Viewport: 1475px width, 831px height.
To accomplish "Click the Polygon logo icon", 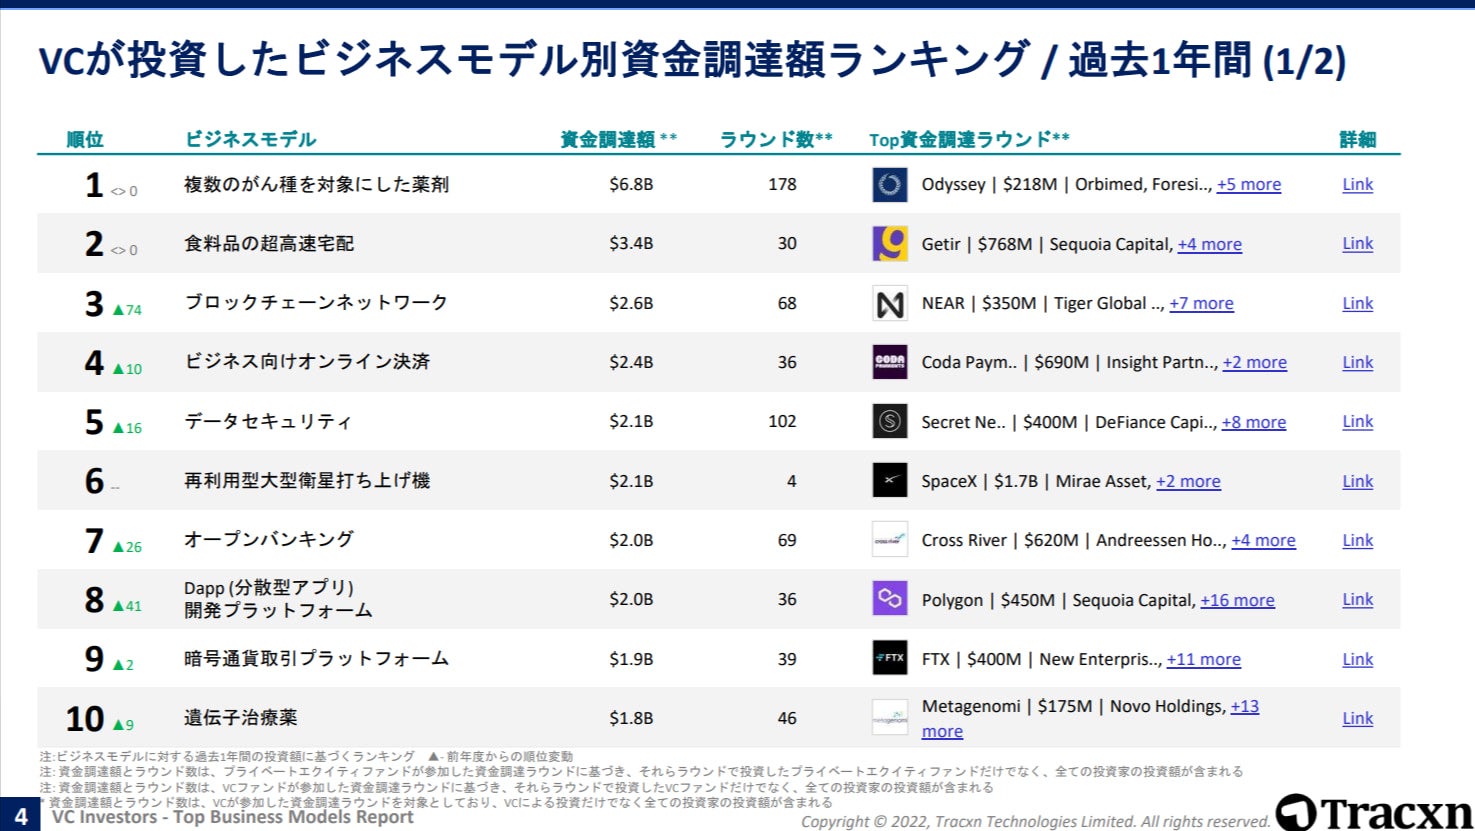I will 890,599.
